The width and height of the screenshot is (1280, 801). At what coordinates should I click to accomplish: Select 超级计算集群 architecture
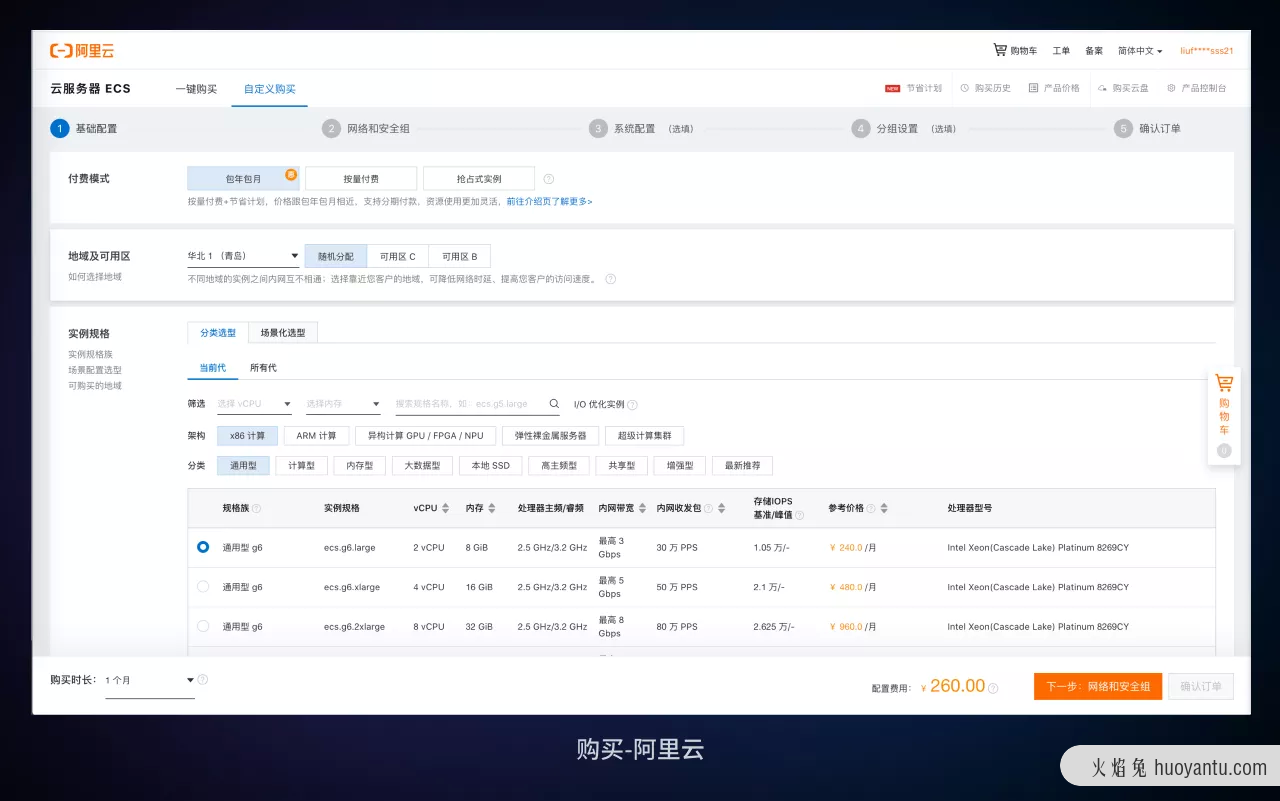coord(645,436)
